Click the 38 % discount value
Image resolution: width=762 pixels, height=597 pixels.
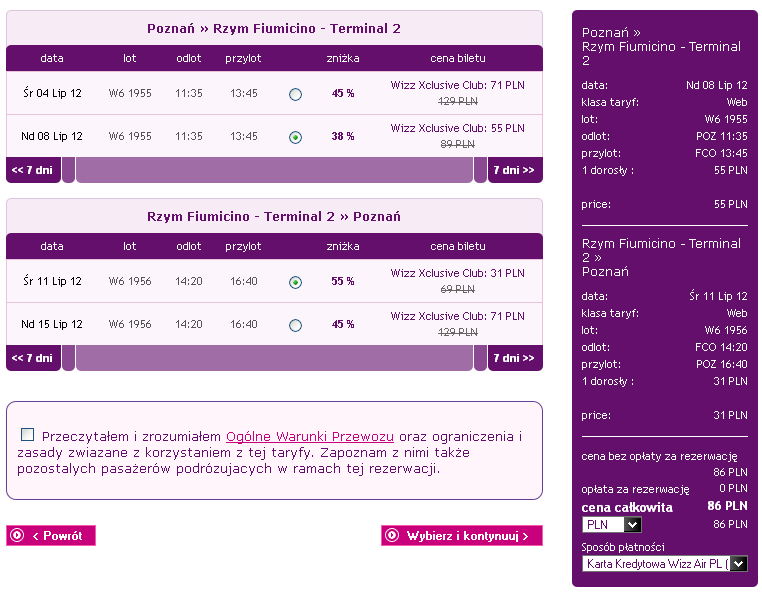pos(343,137)
